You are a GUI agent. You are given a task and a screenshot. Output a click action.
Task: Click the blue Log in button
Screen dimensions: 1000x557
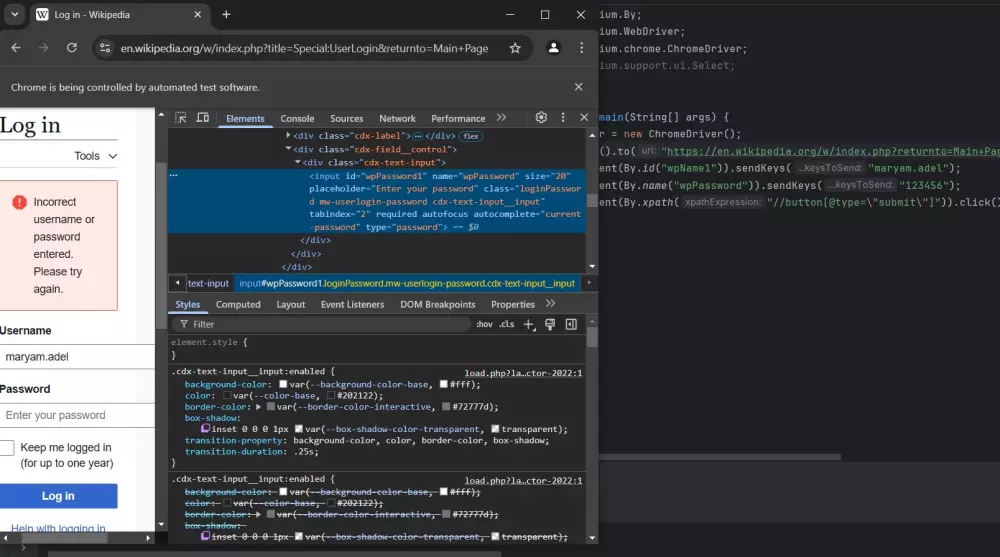click(x=58, y=496)
